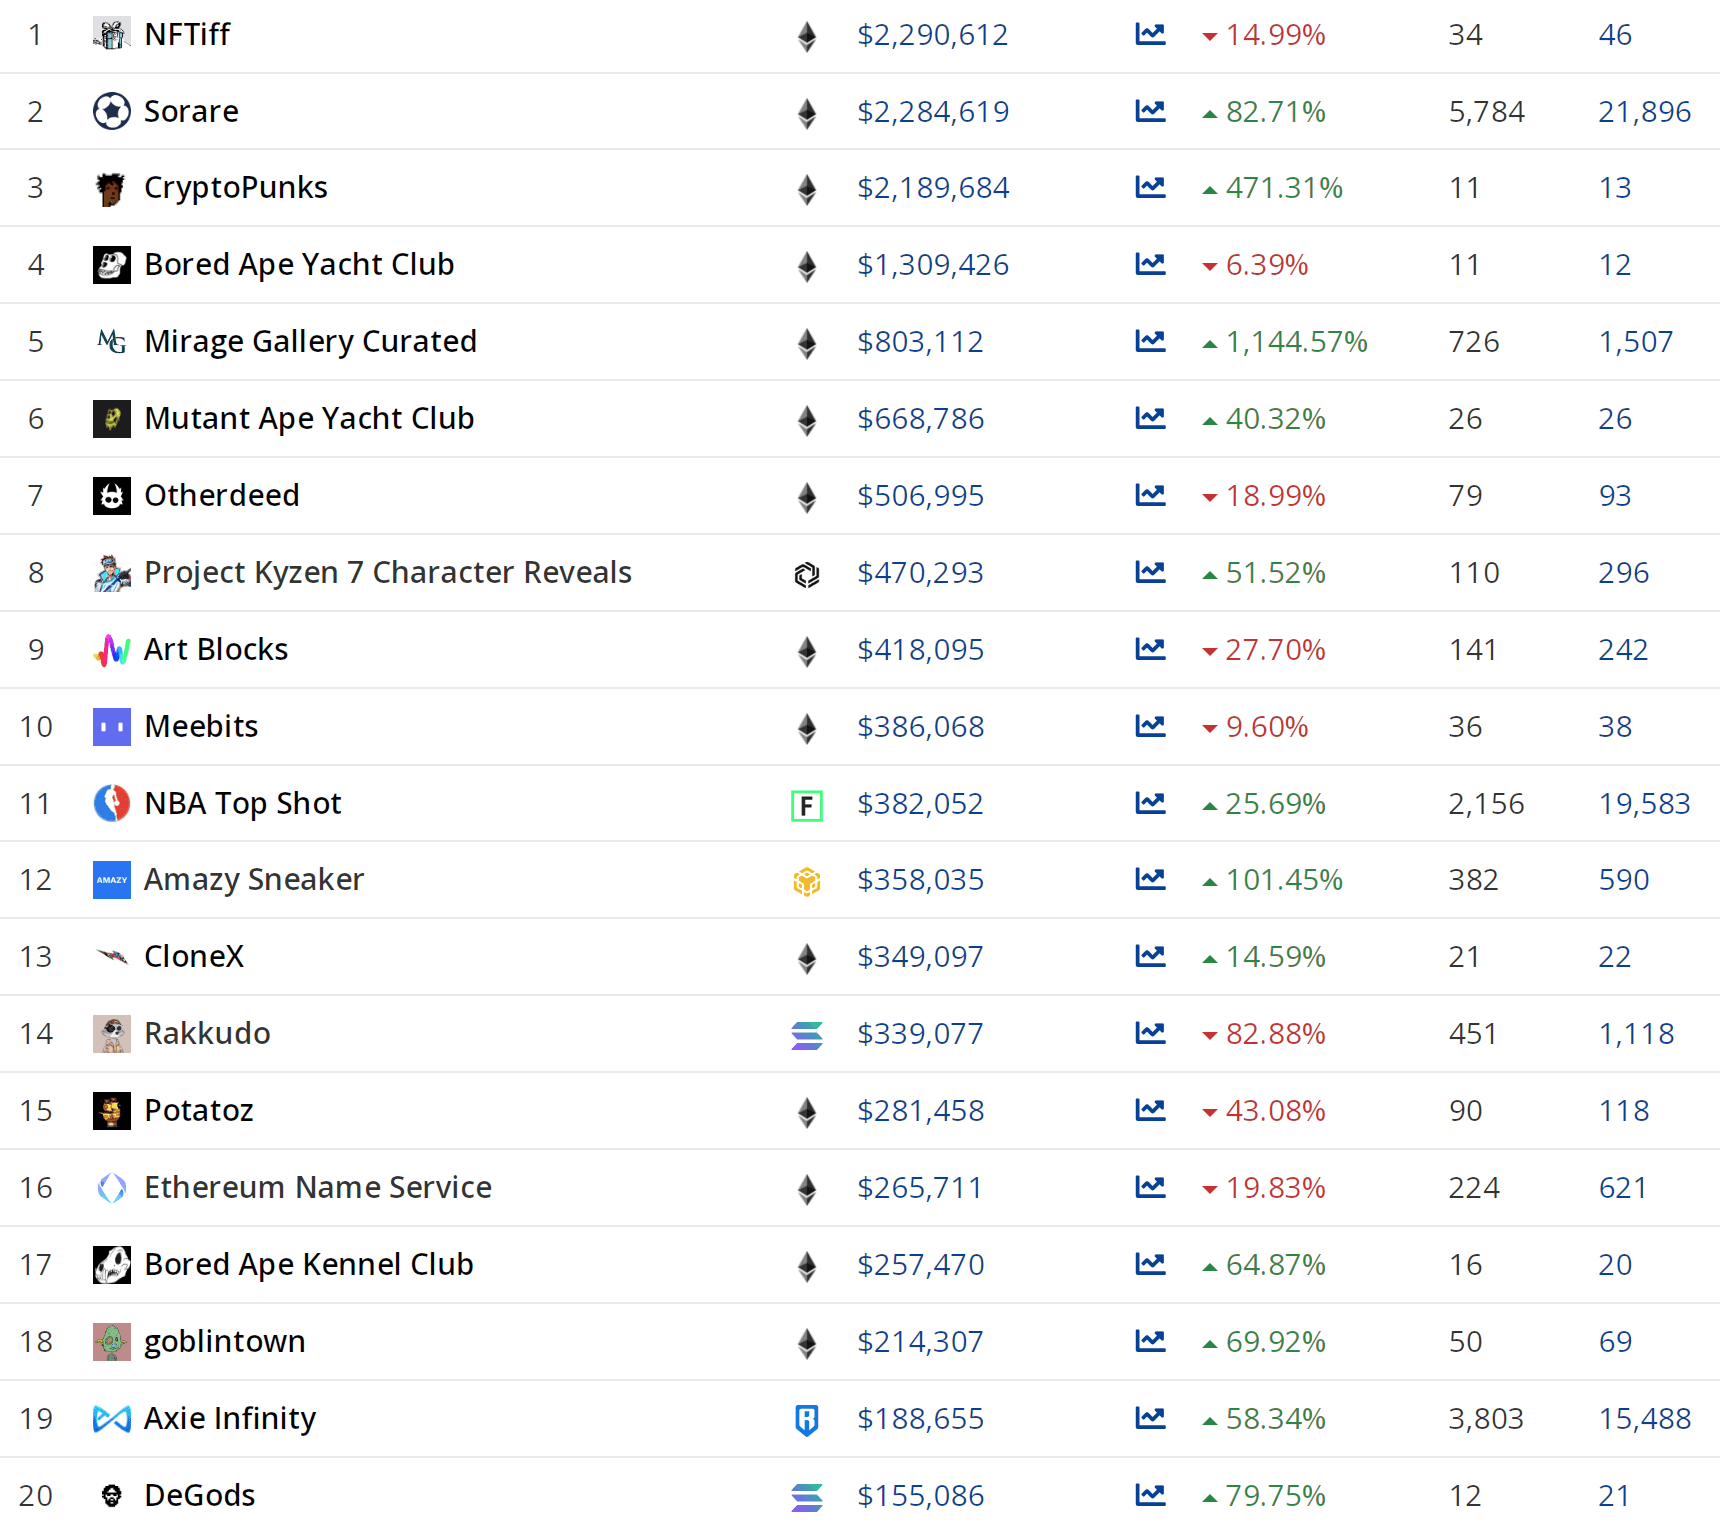The width and height of the screenshot is (1720, 1530).
Task: Open the Sorare collection link
Action: click(191, 112)
